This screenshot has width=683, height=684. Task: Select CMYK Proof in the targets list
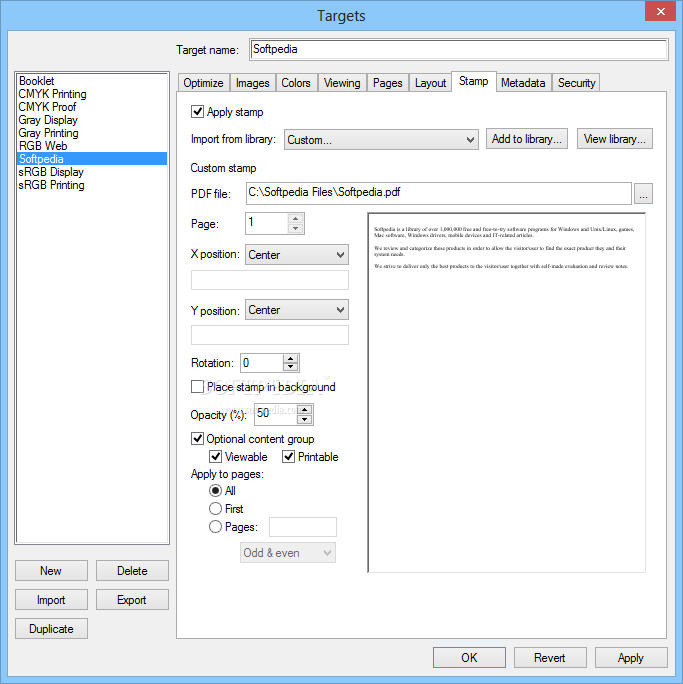coord(92,107)
